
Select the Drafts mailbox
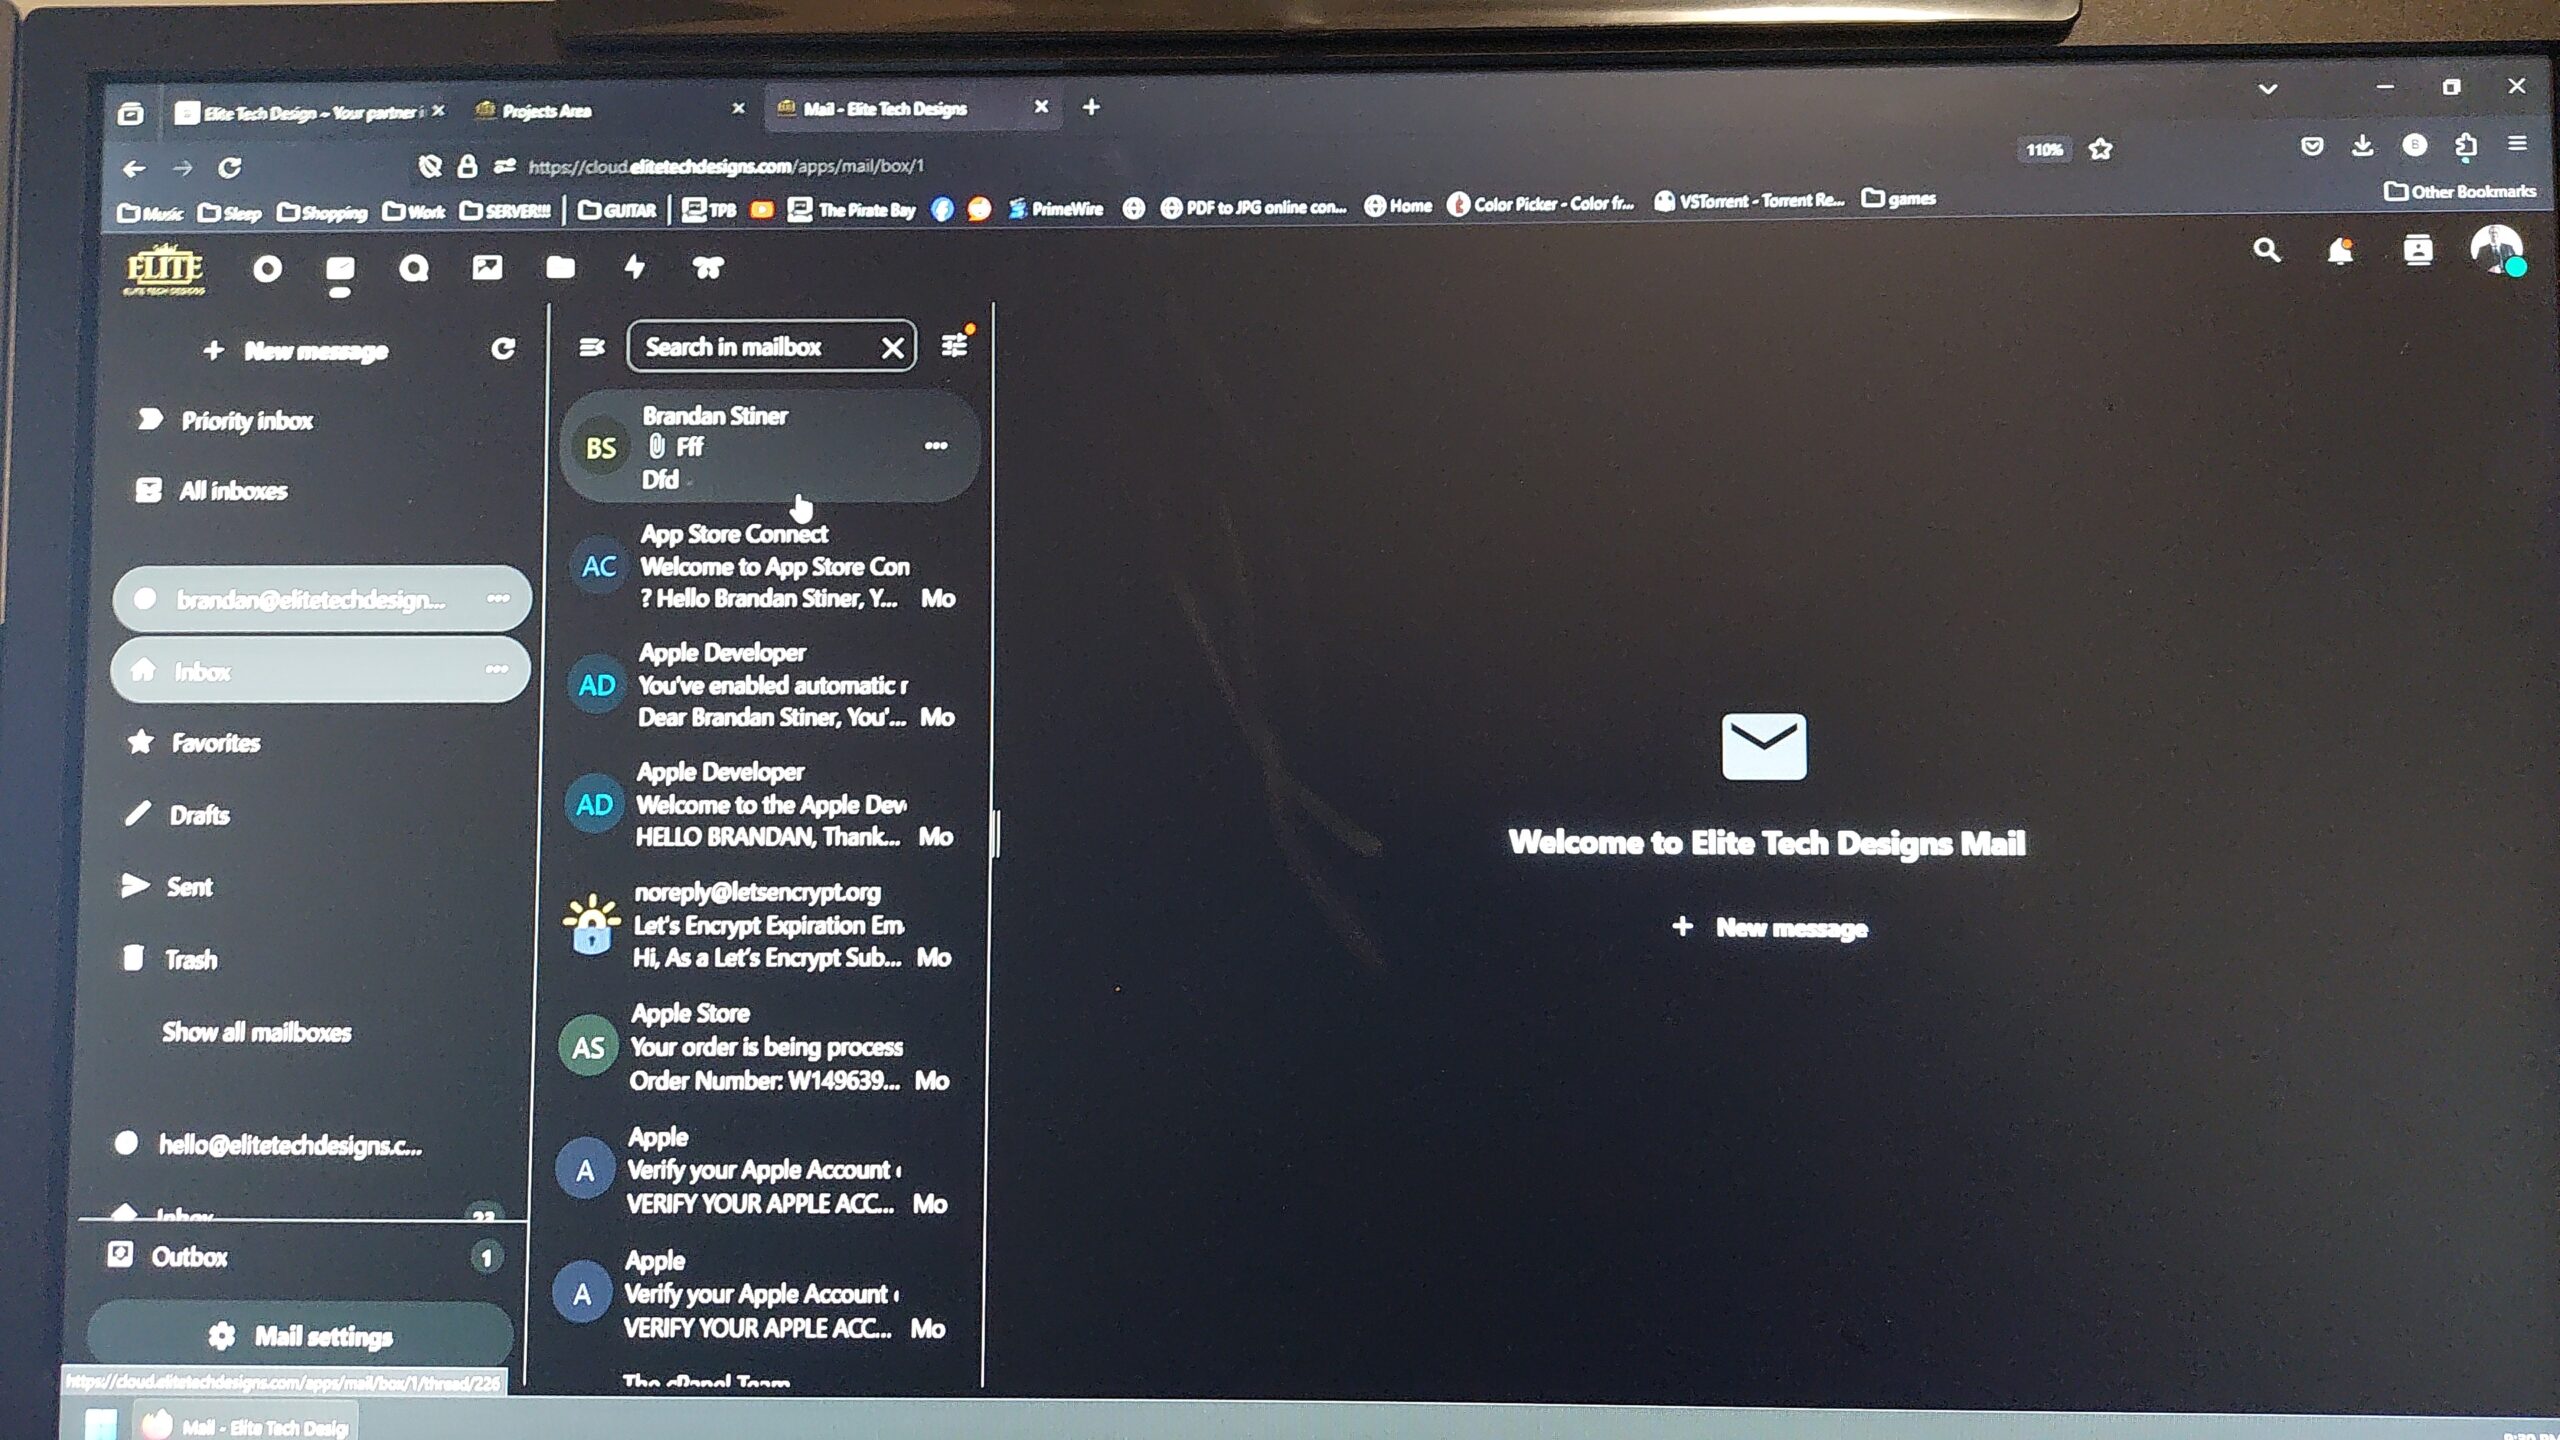click(x=199, y=815)
